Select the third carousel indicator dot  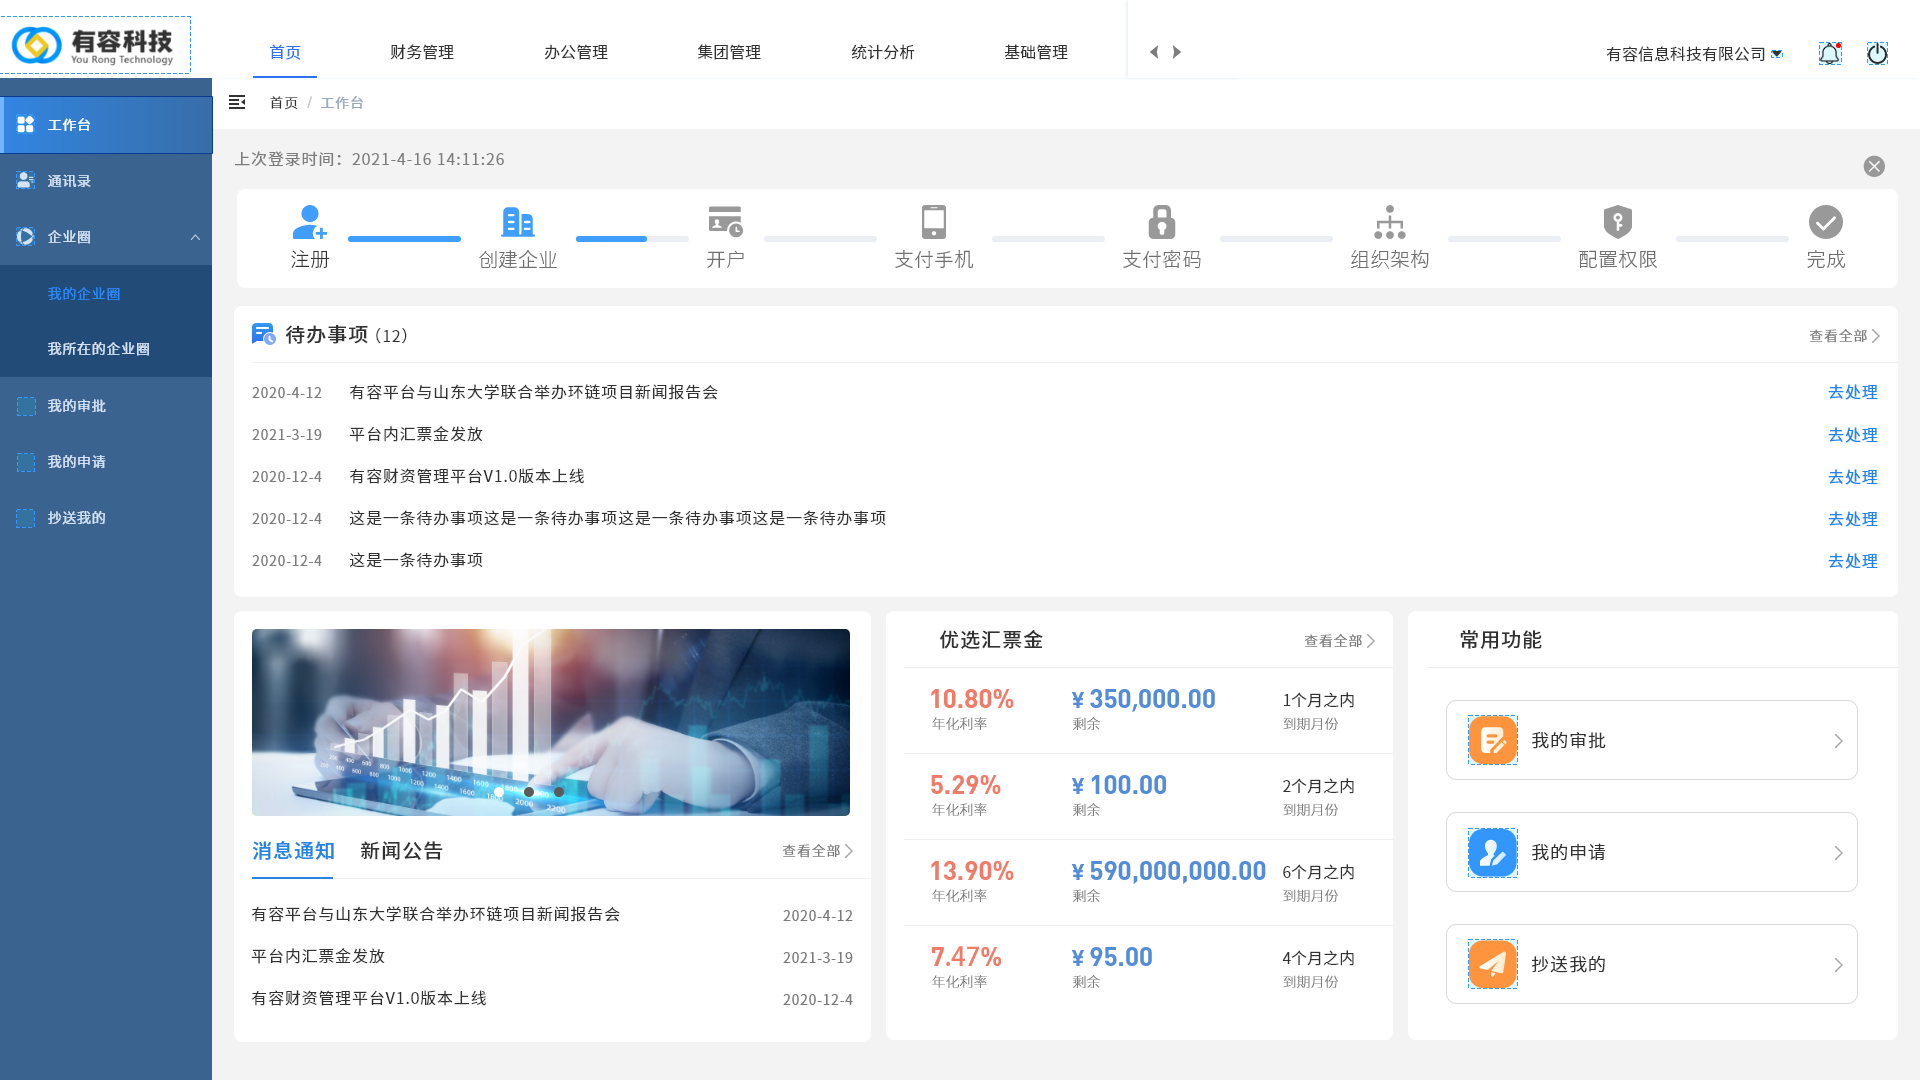click(559, 792)
